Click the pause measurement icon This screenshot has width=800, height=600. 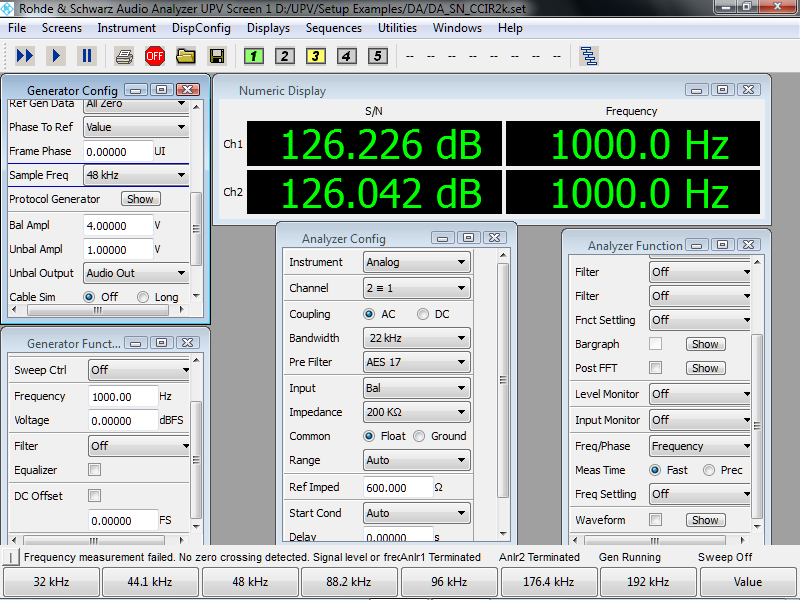coord(87,56)
